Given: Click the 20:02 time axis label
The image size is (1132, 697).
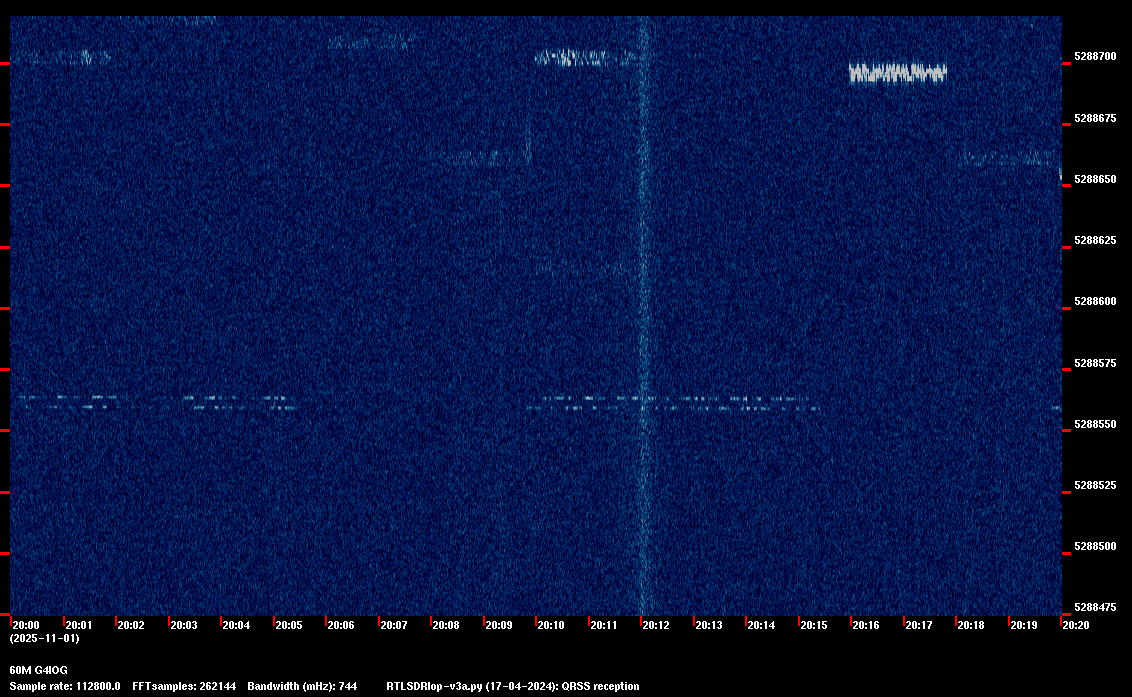Looking at the screenshot, I should [x=131, y=625].
